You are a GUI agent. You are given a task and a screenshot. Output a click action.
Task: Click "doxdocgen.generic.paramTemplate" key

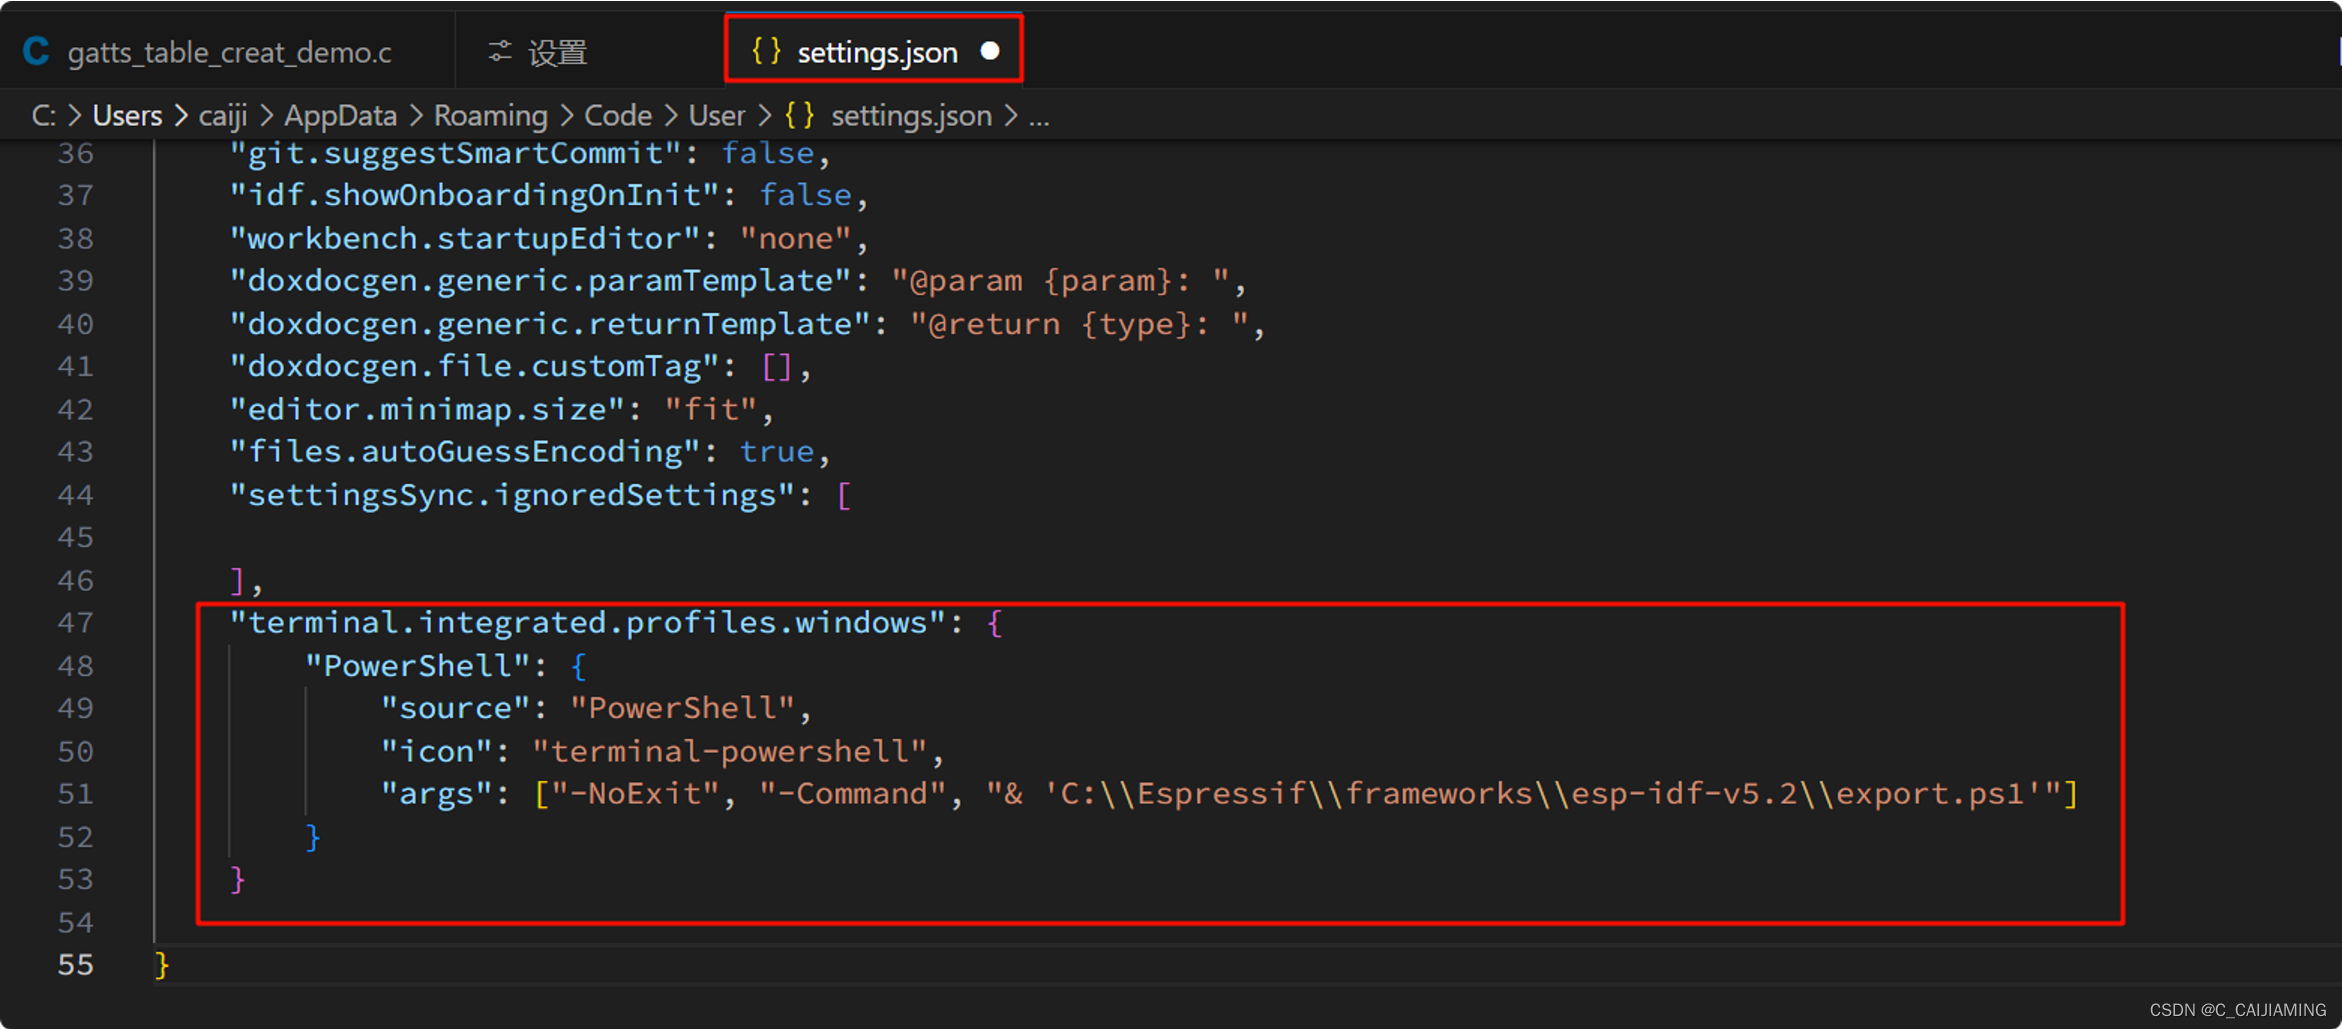click(x=540, y=281)
